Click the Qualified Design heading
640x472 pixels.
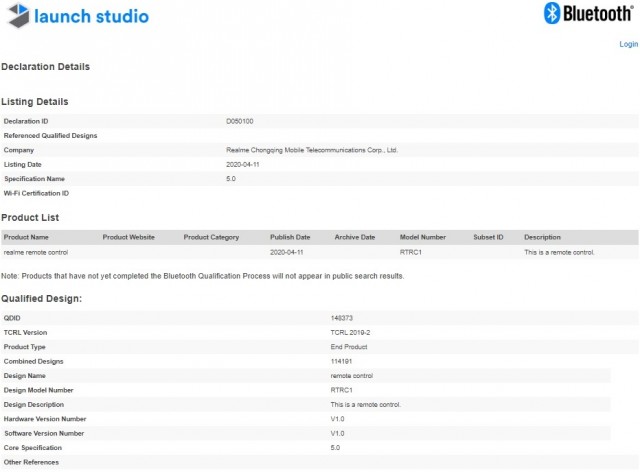(x=42, y=298)
